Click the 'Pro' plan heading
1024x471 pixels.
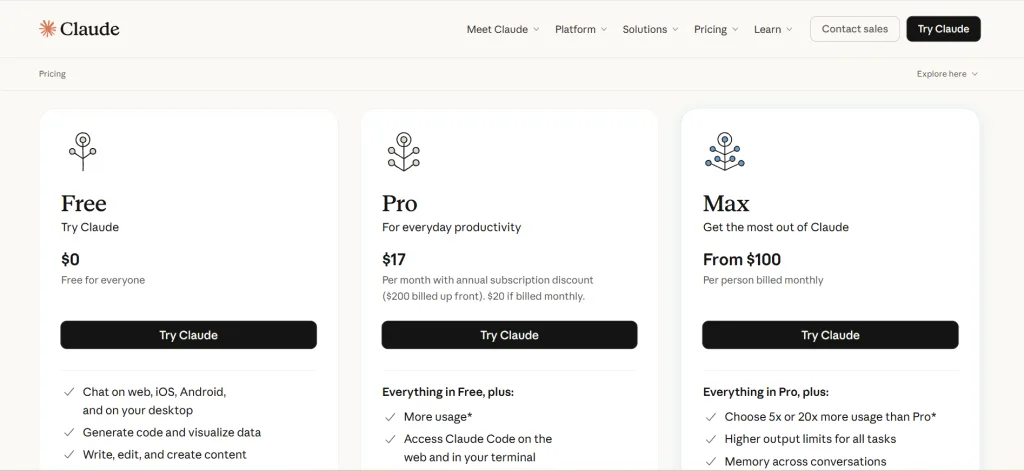(400, 203)
